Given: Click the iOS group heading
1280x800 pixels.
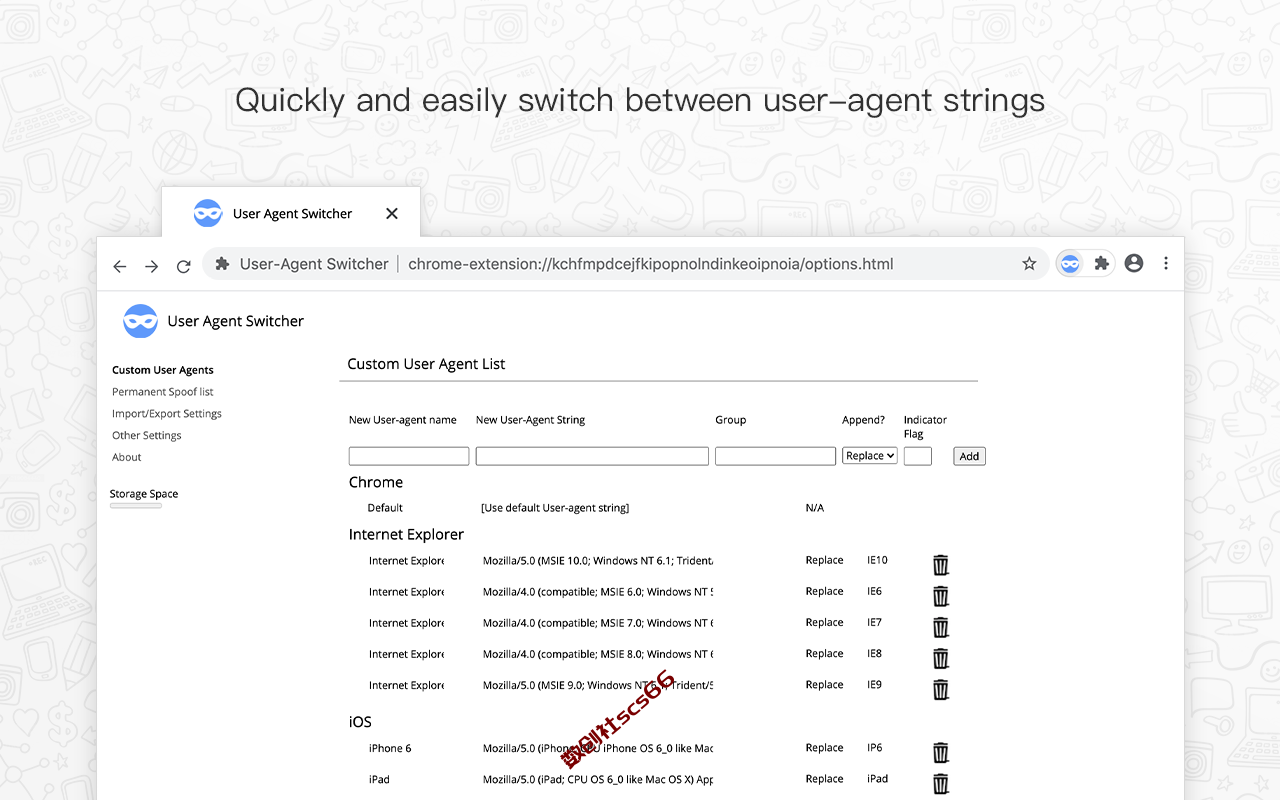Looking at the screenshot, I should 360,722.
